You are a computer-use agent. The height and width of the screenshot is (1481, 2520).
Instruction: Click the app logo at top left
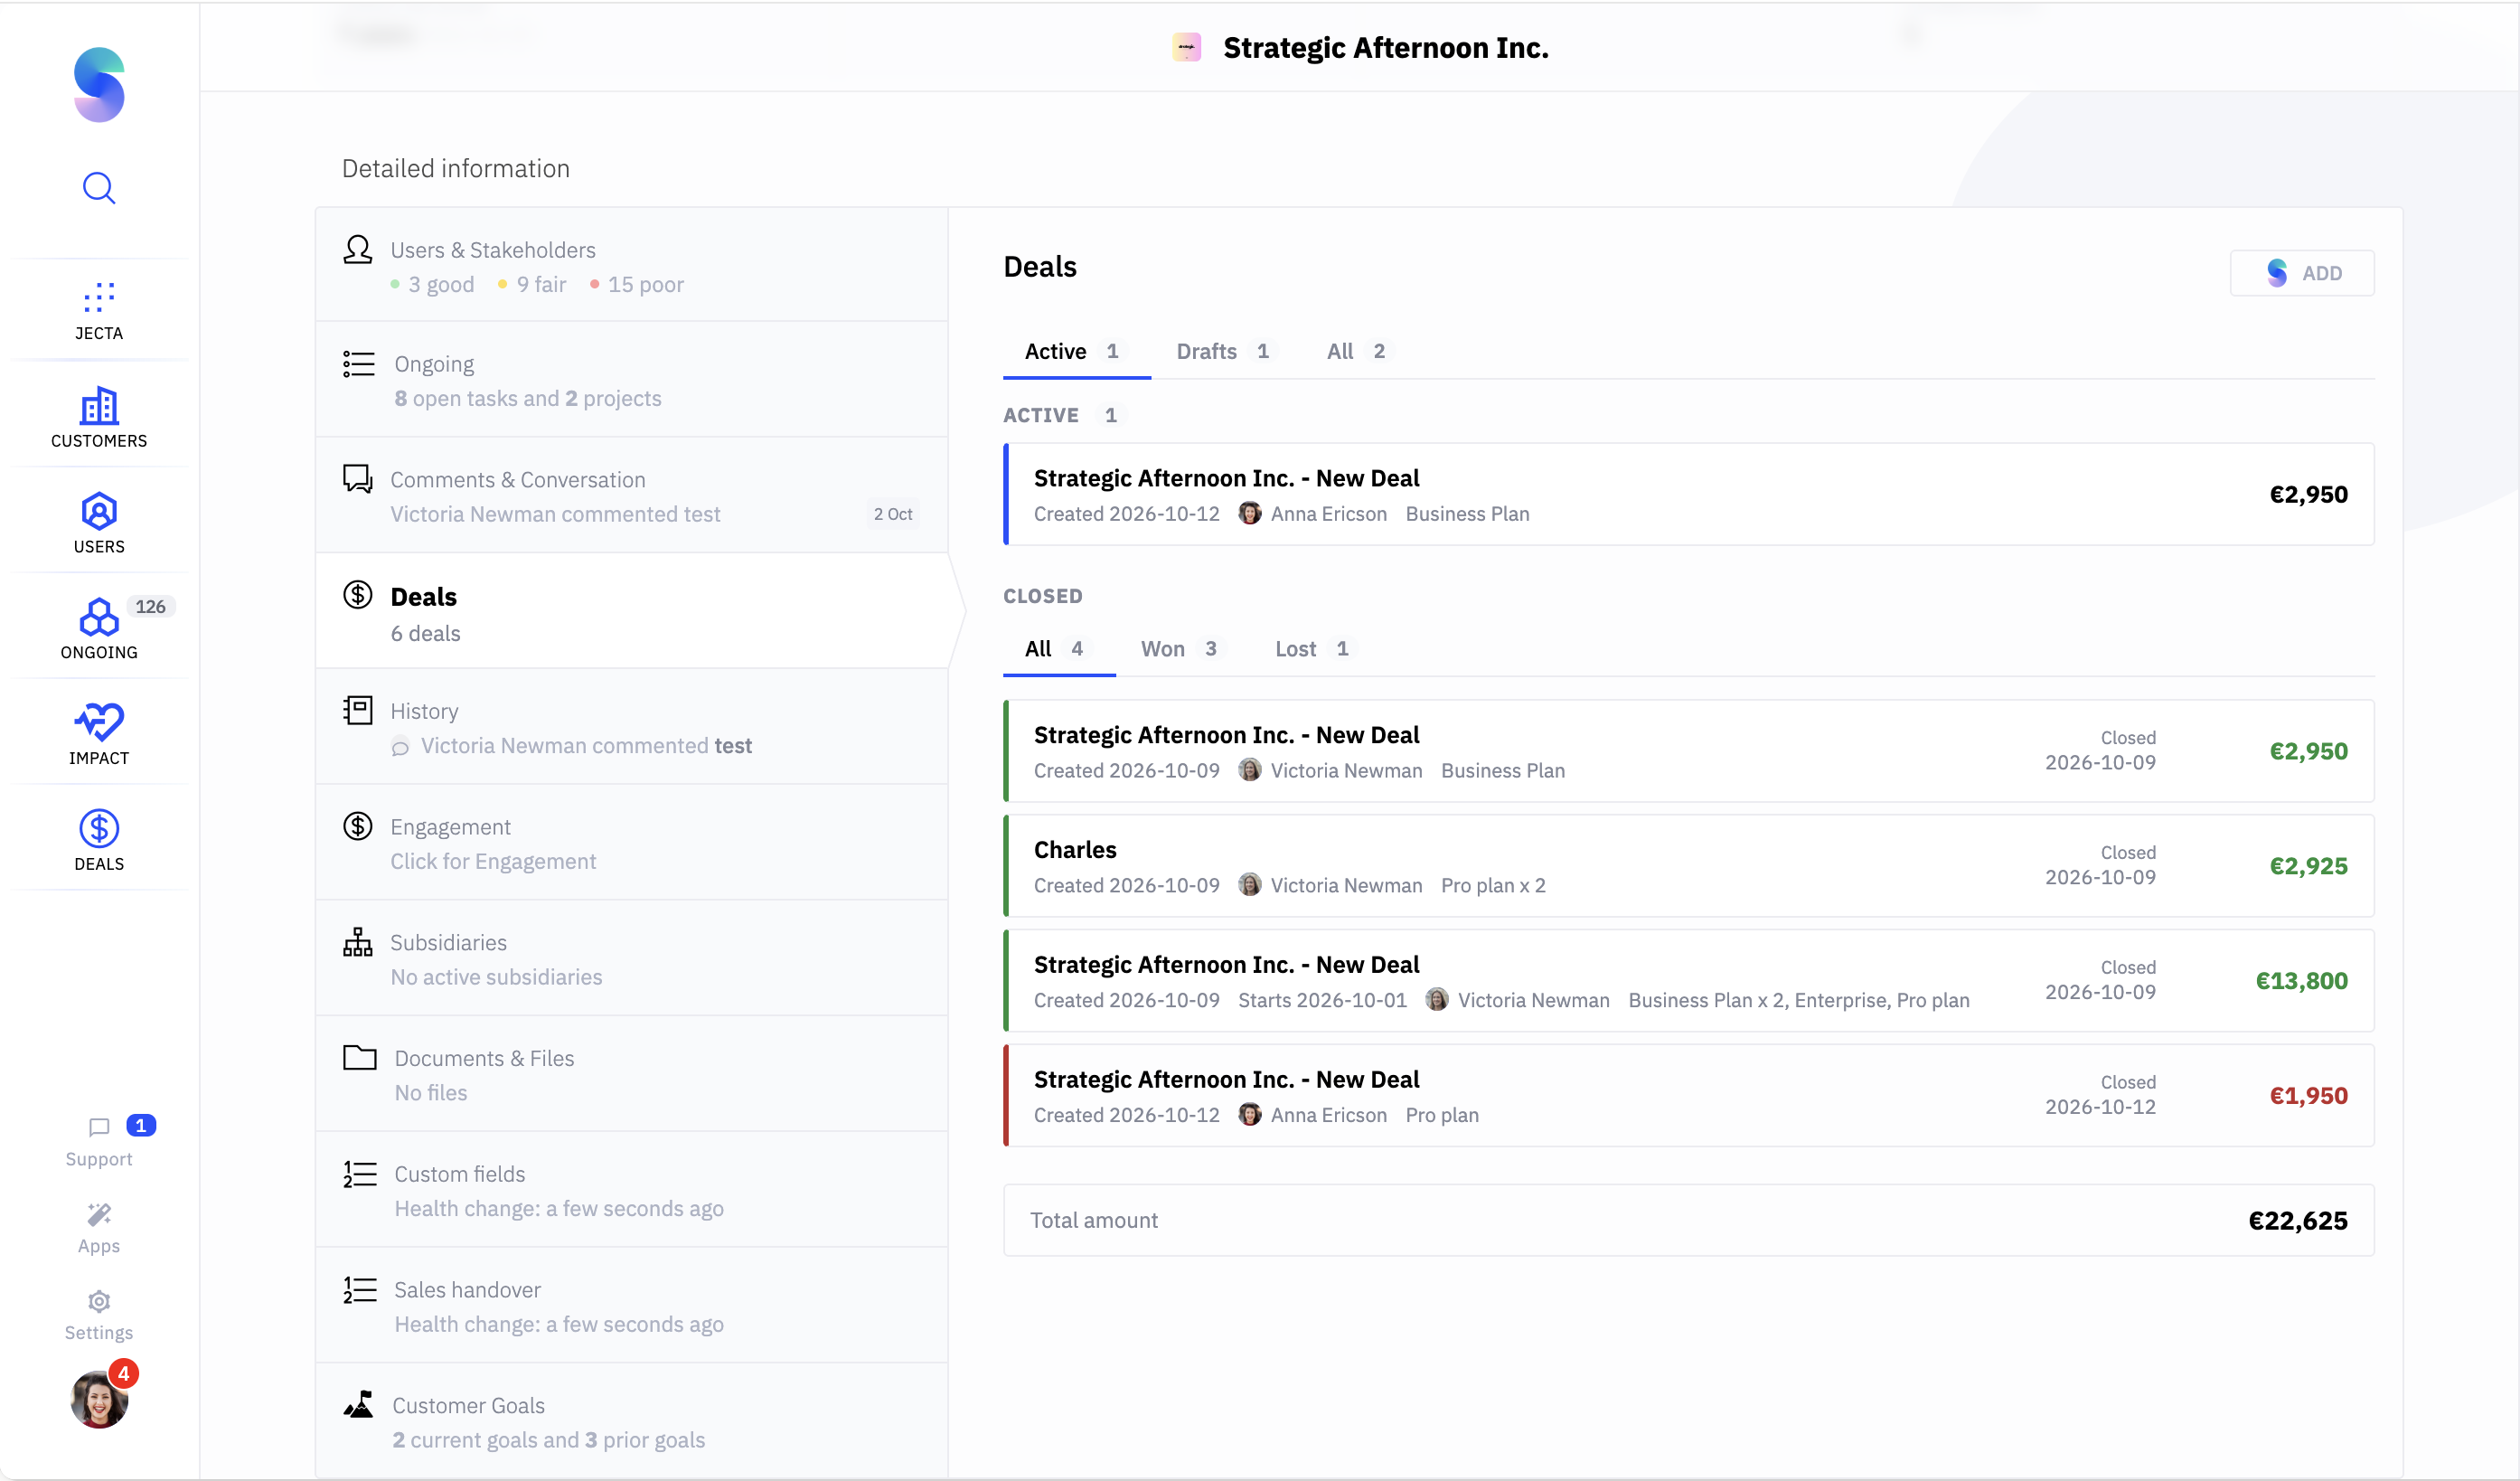pos(99,84)
